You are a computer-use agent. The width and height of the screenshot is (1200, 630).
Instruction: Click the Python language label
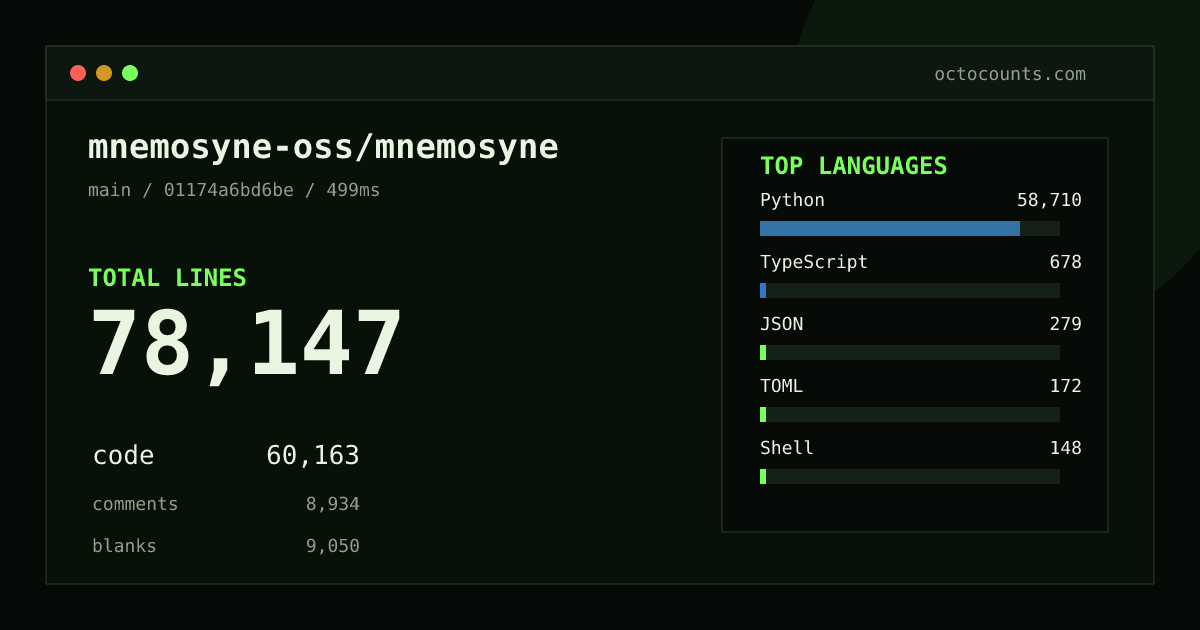click(792, 200)
